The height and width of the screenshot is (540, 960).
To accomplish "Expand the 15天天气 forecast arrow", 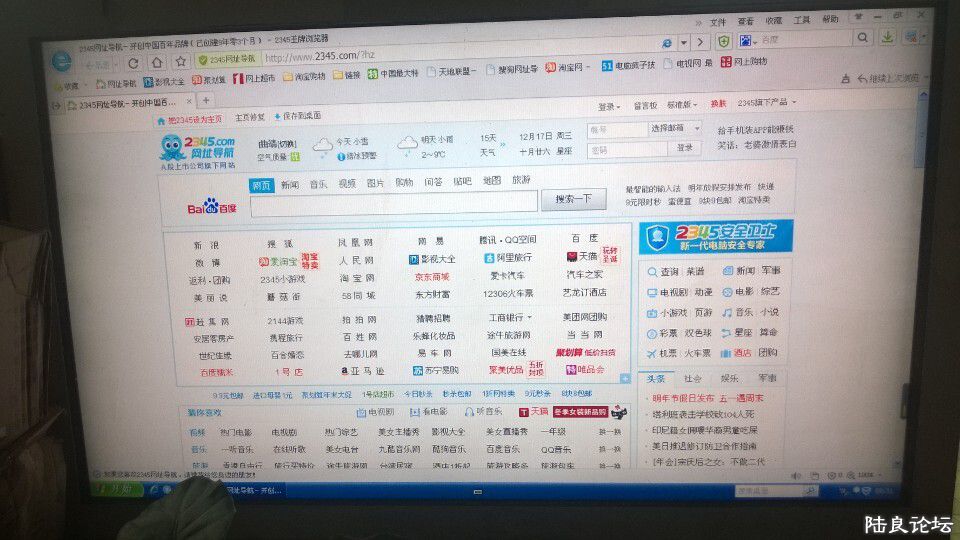I will [x=503, y=144].
